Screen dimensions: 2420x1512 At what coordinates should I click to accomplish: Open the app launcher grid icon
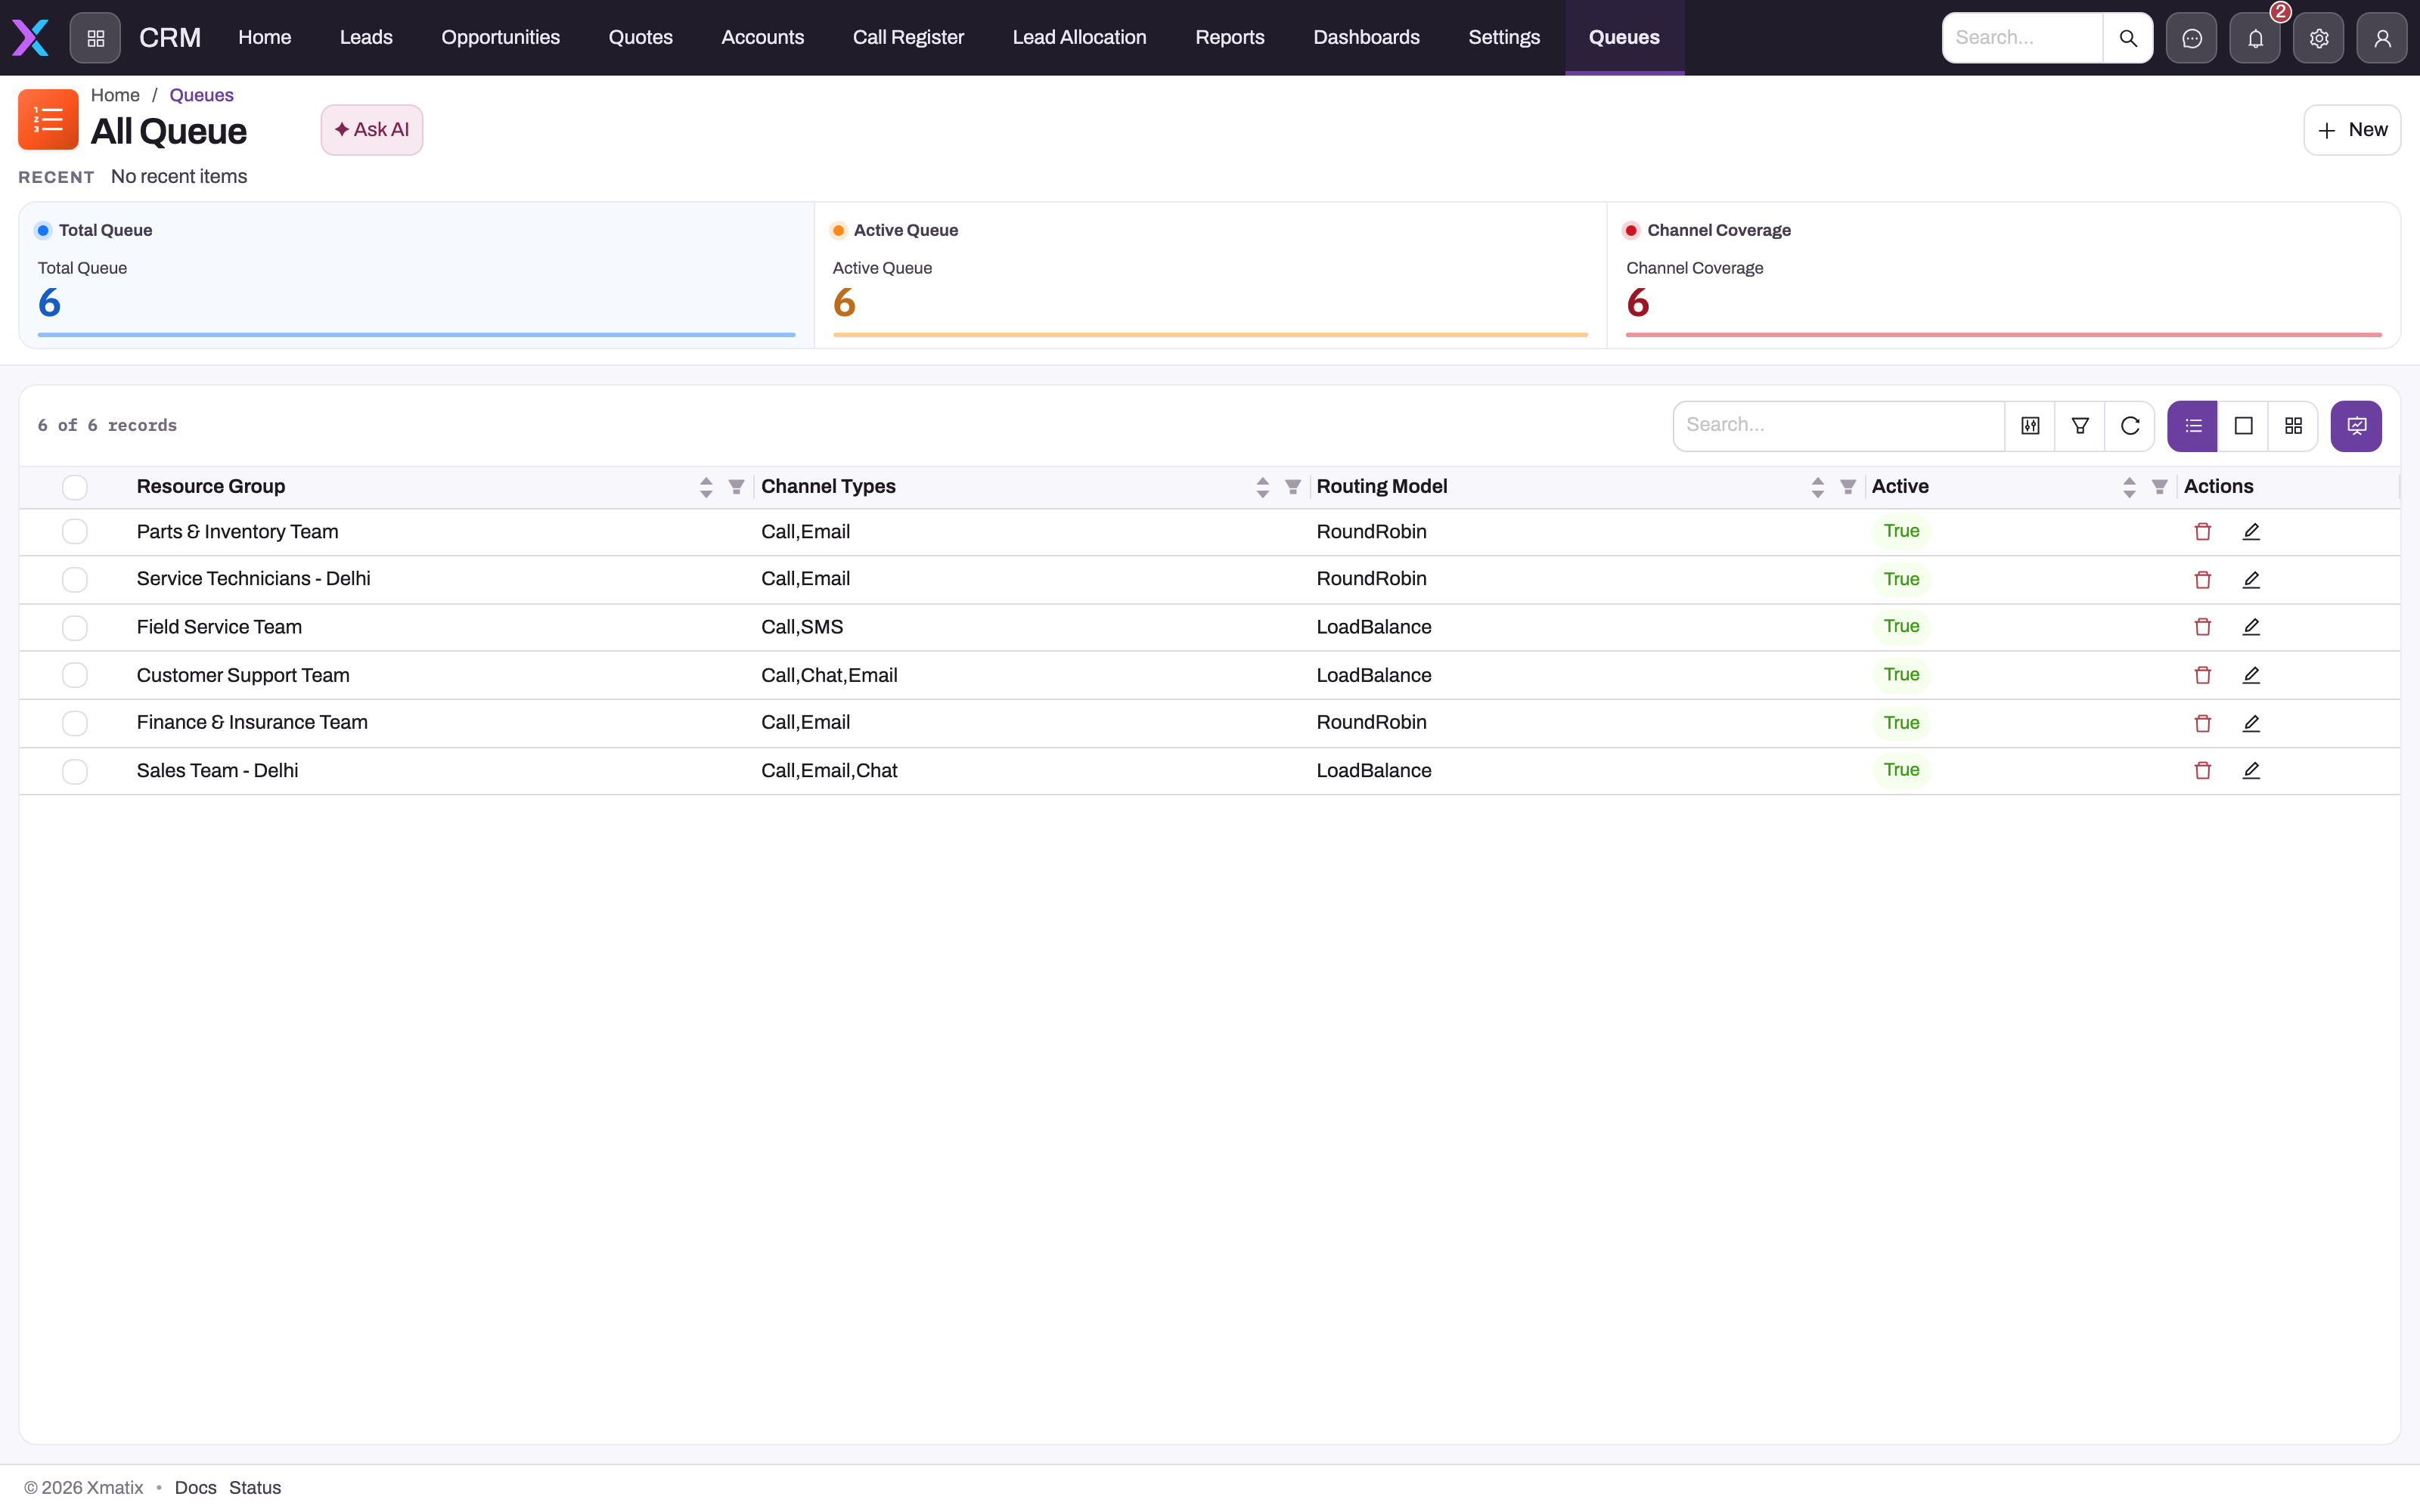coord(95,38)
